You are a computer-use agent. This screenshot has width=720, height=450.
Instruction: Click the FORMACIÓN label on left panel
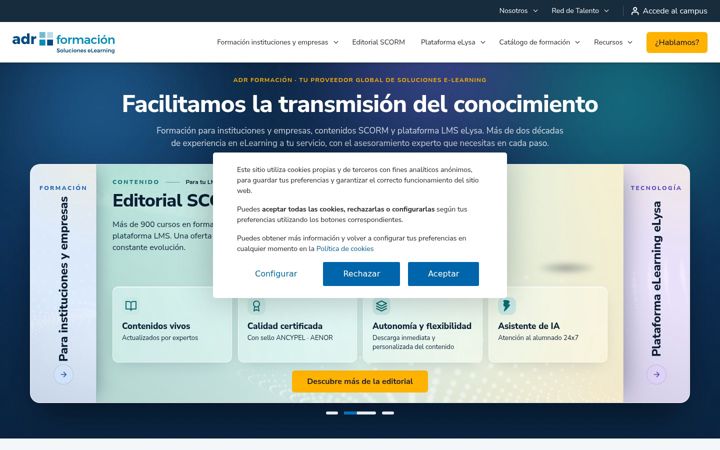pos(63,188)
